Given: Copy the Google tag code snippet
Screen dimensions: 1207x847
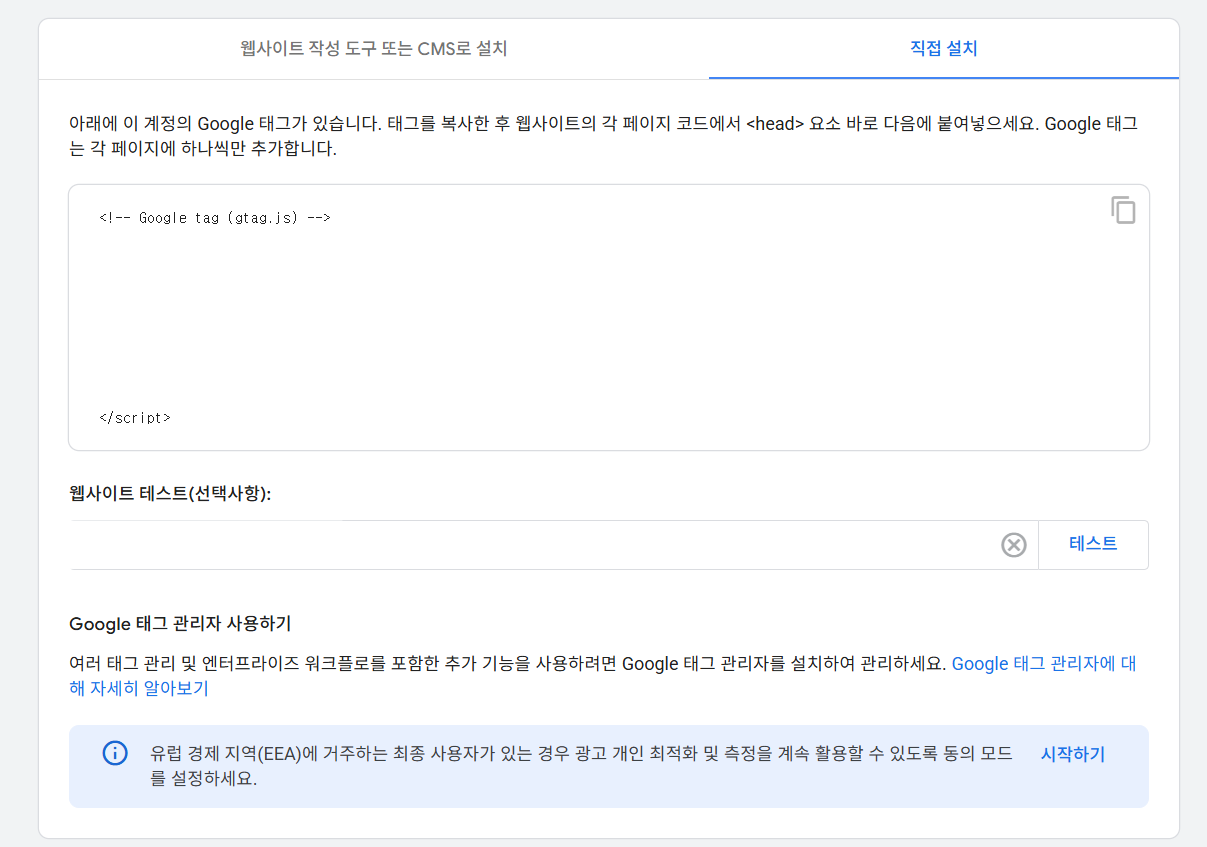Looking at the screenshot, I should pos(1123,210).
